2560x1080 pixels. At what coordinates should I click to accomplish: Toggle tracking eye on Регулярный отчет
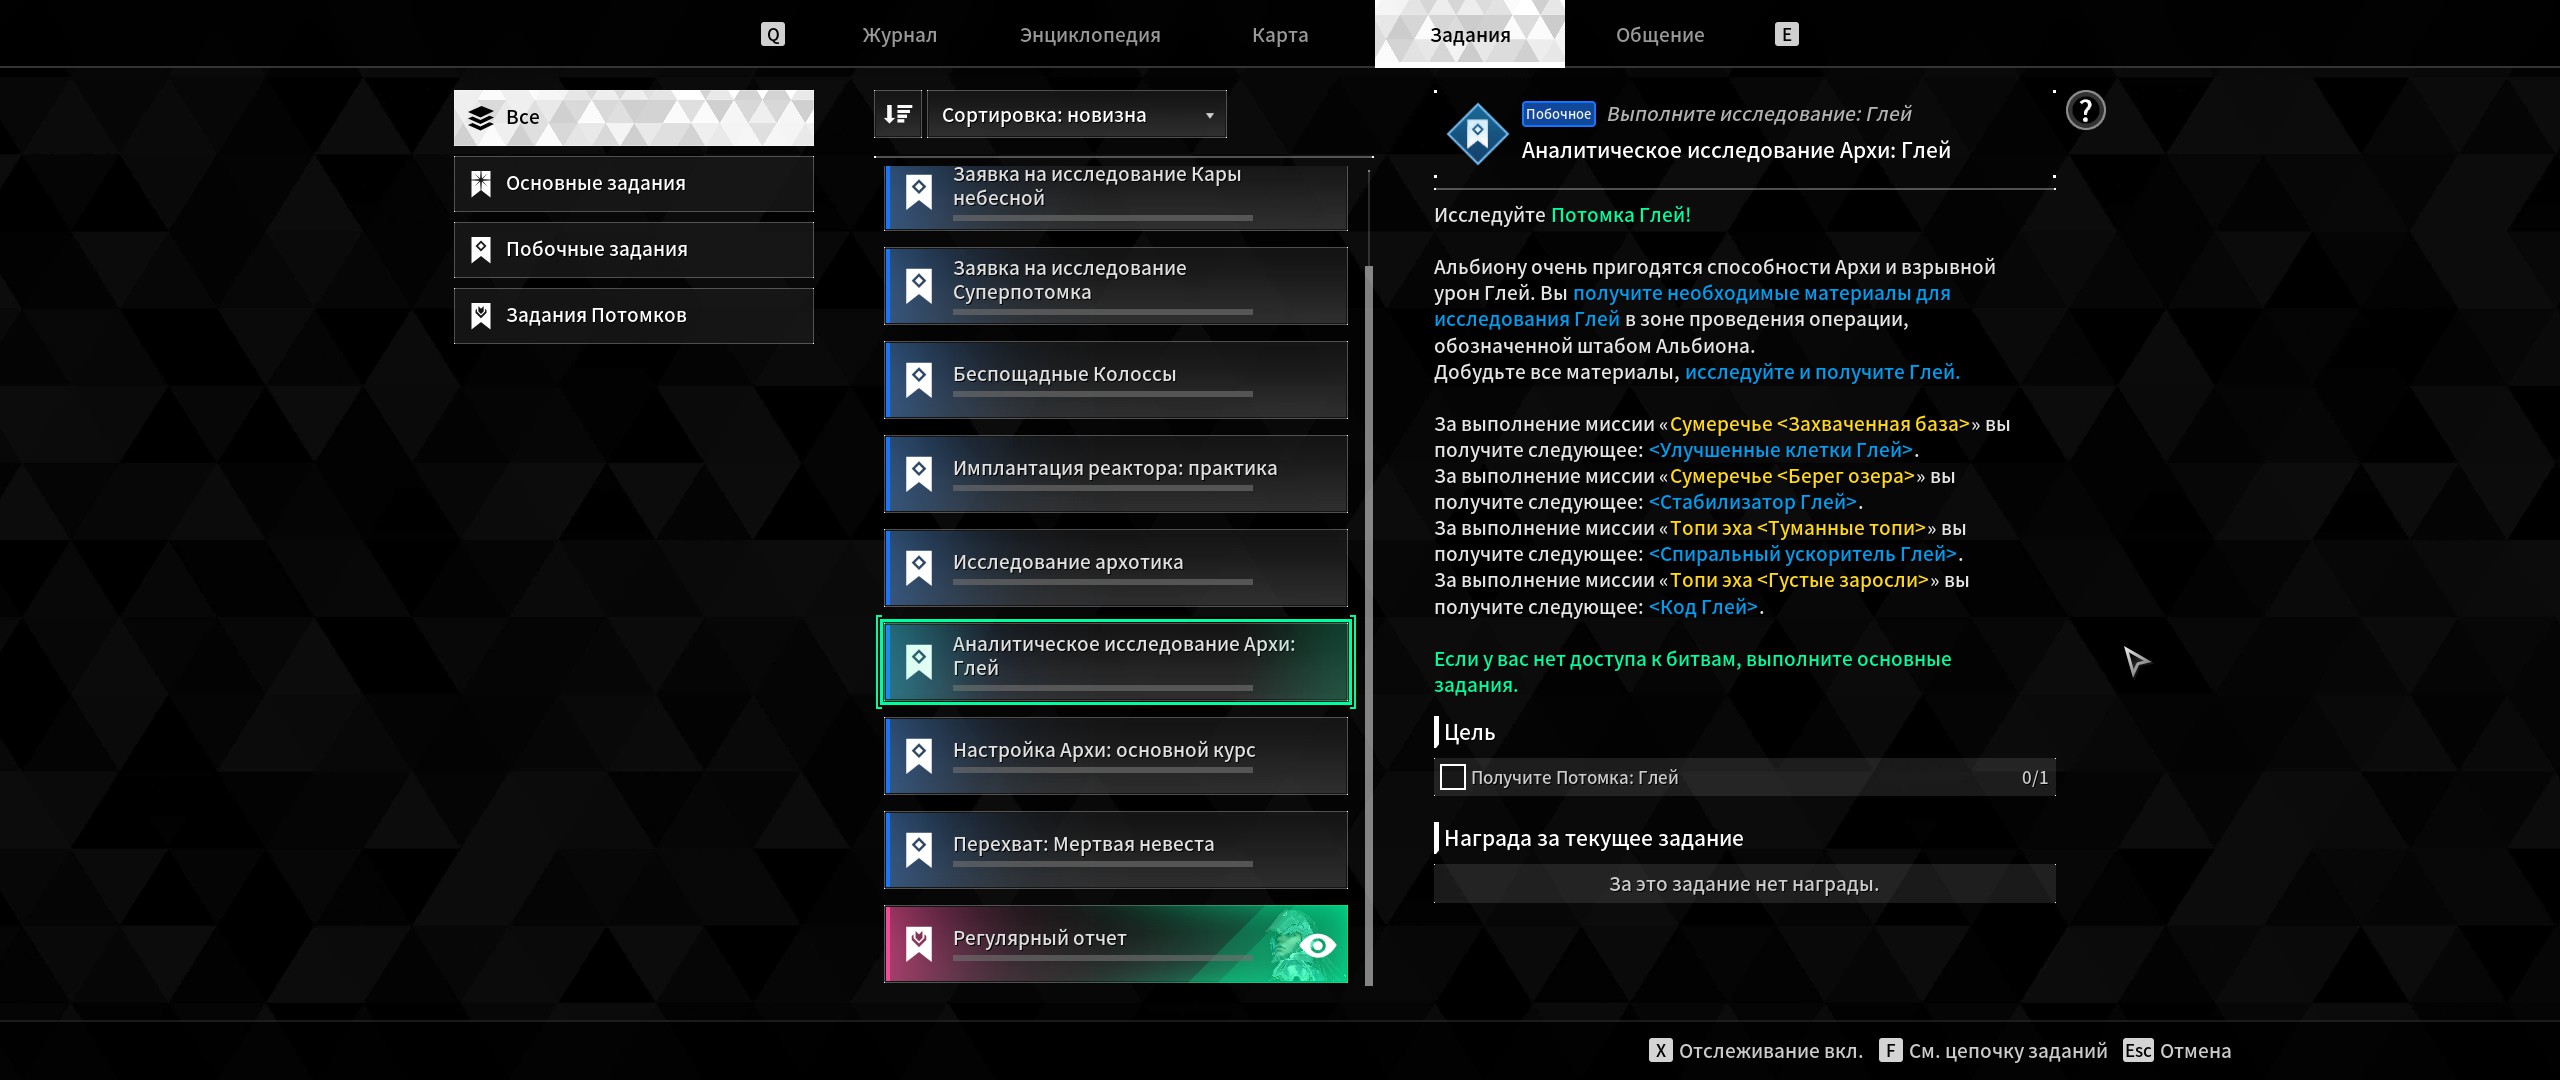(x=1318, y=946)
